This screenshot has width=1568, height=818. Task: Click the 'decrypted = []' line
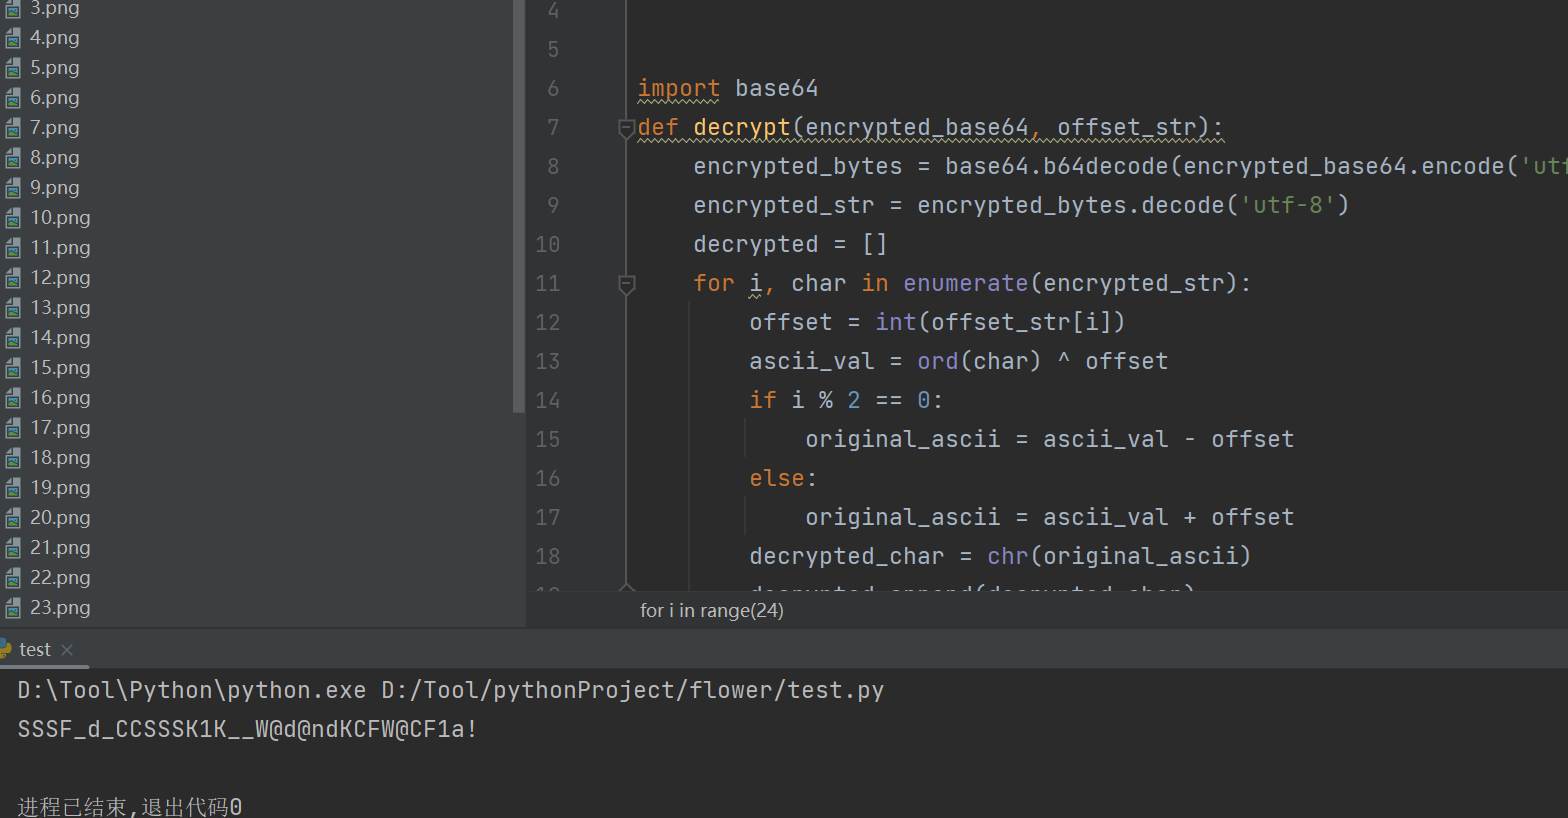(790, 245)
